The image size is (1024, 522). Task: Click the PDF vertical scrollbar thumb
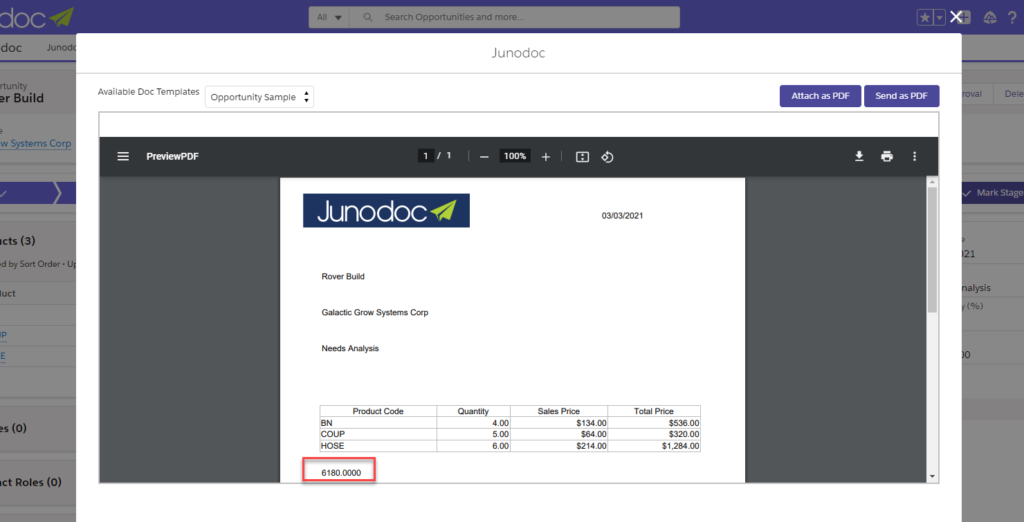(x=932, y=250)
